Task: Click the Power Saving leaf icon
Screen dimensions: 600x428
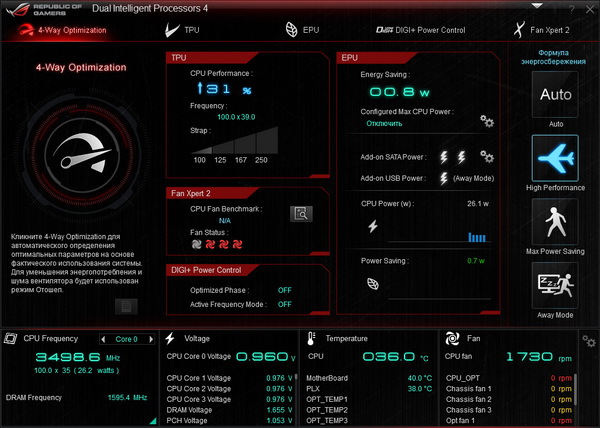Action: point(373,283)
